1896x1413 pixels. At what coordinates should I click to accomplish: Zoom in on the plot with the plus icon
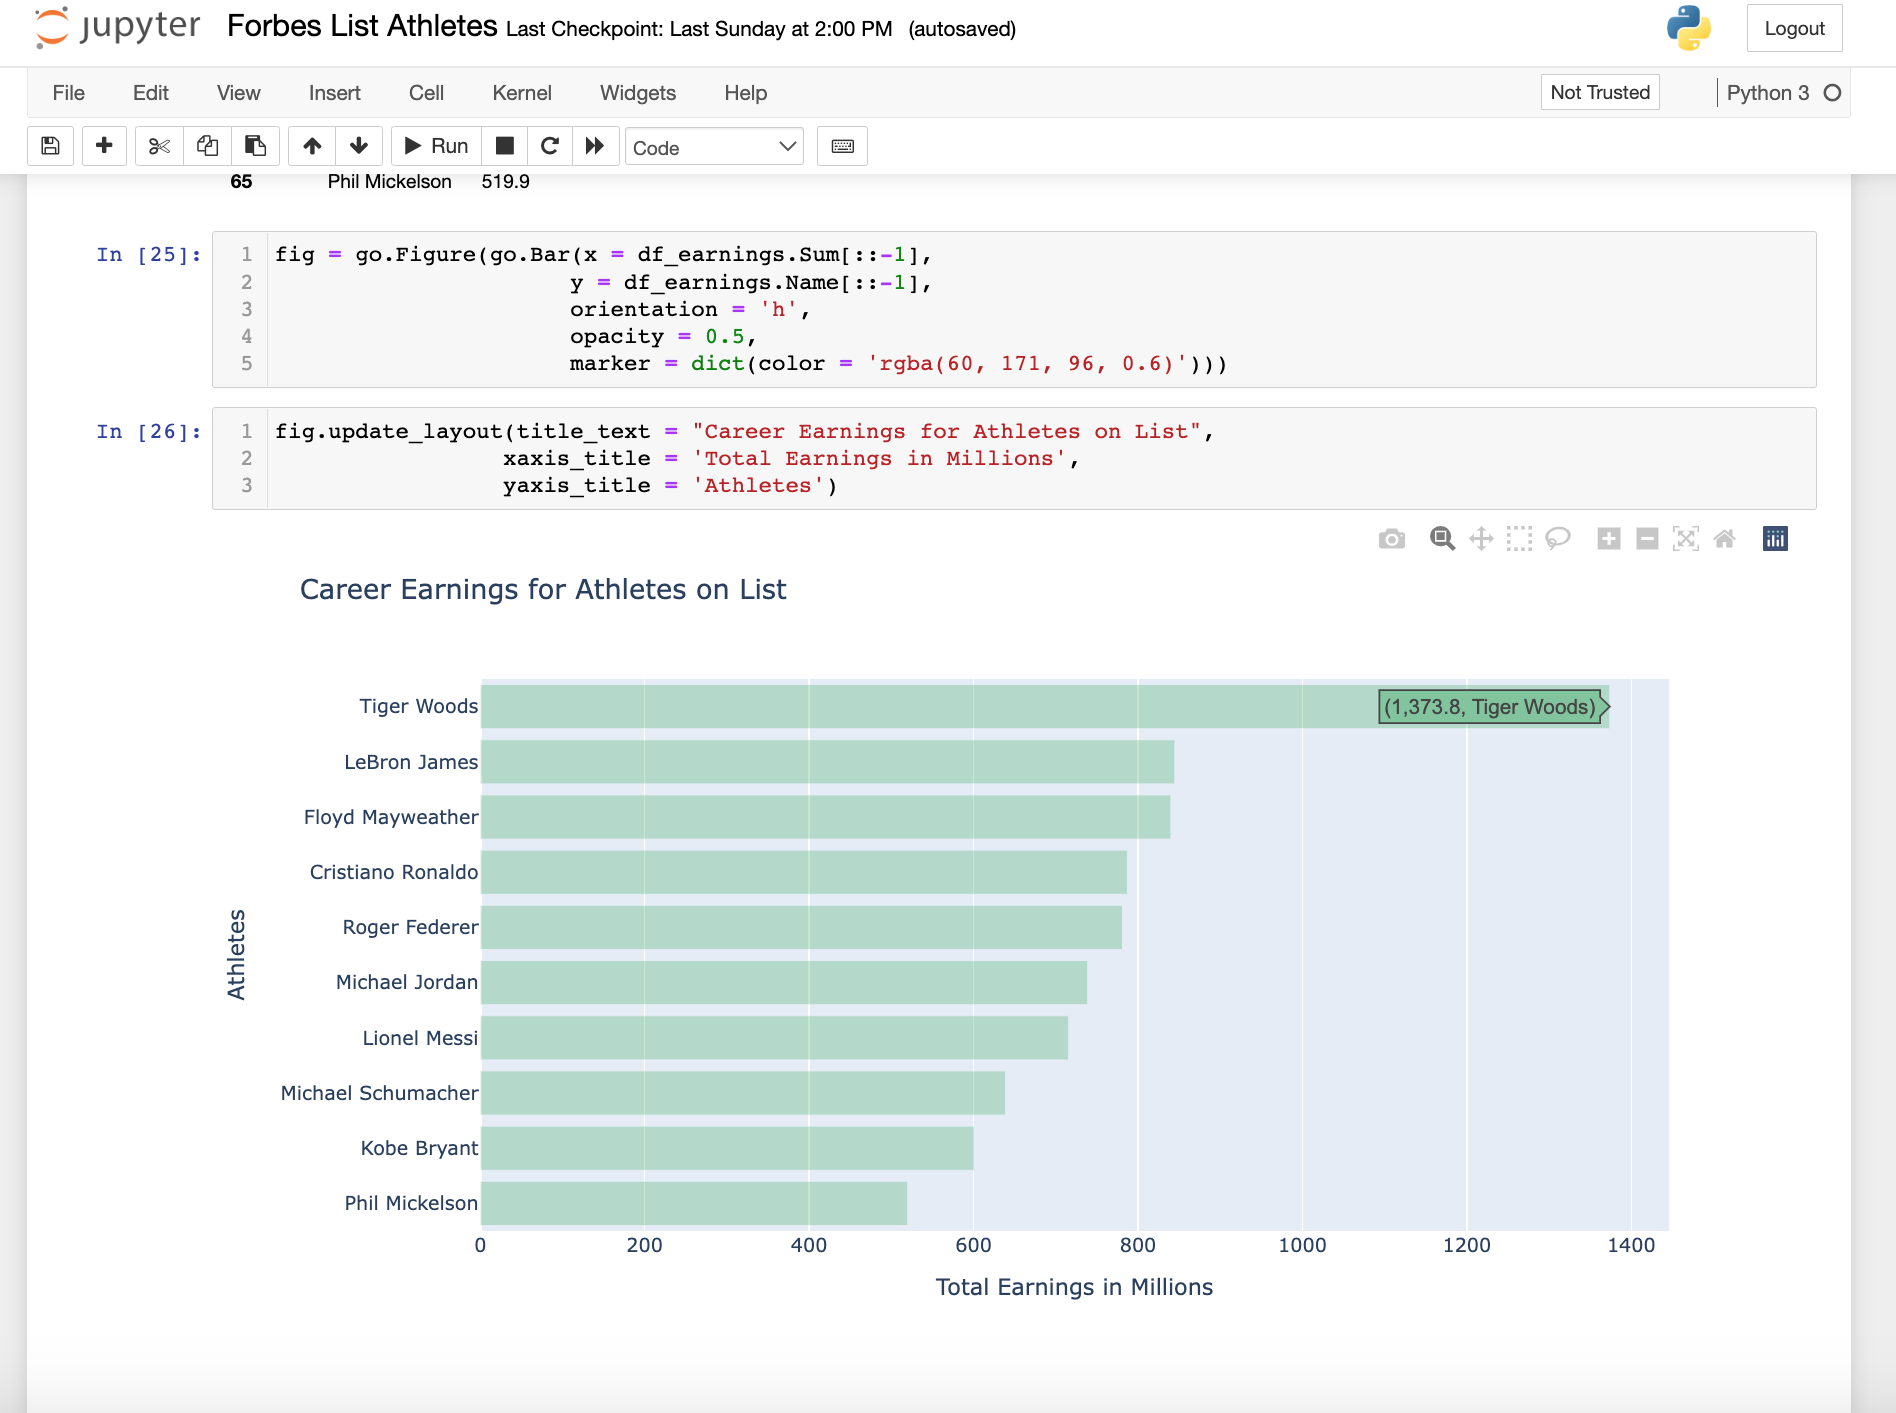[1609, 539]
